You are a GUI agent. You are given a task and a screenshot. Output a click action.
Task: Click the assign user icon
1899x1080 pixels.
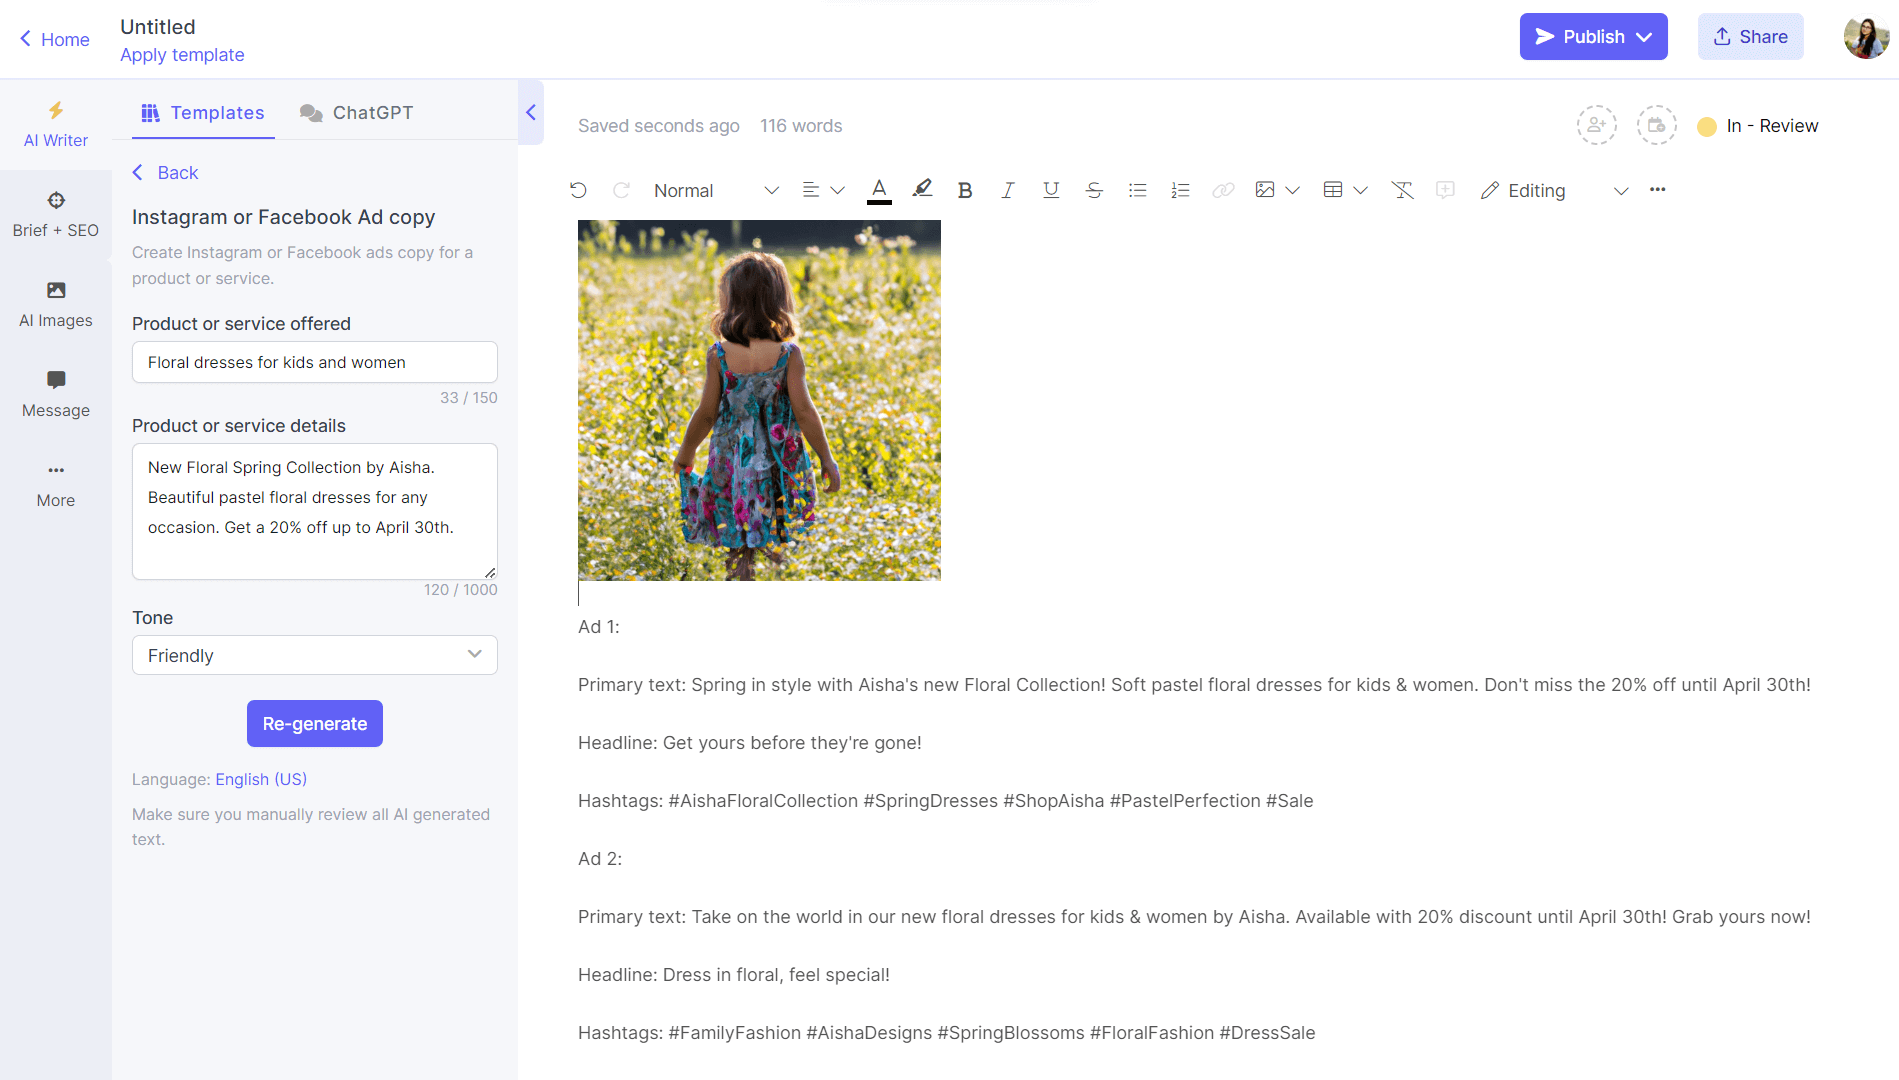click(x=1597, y=126)
